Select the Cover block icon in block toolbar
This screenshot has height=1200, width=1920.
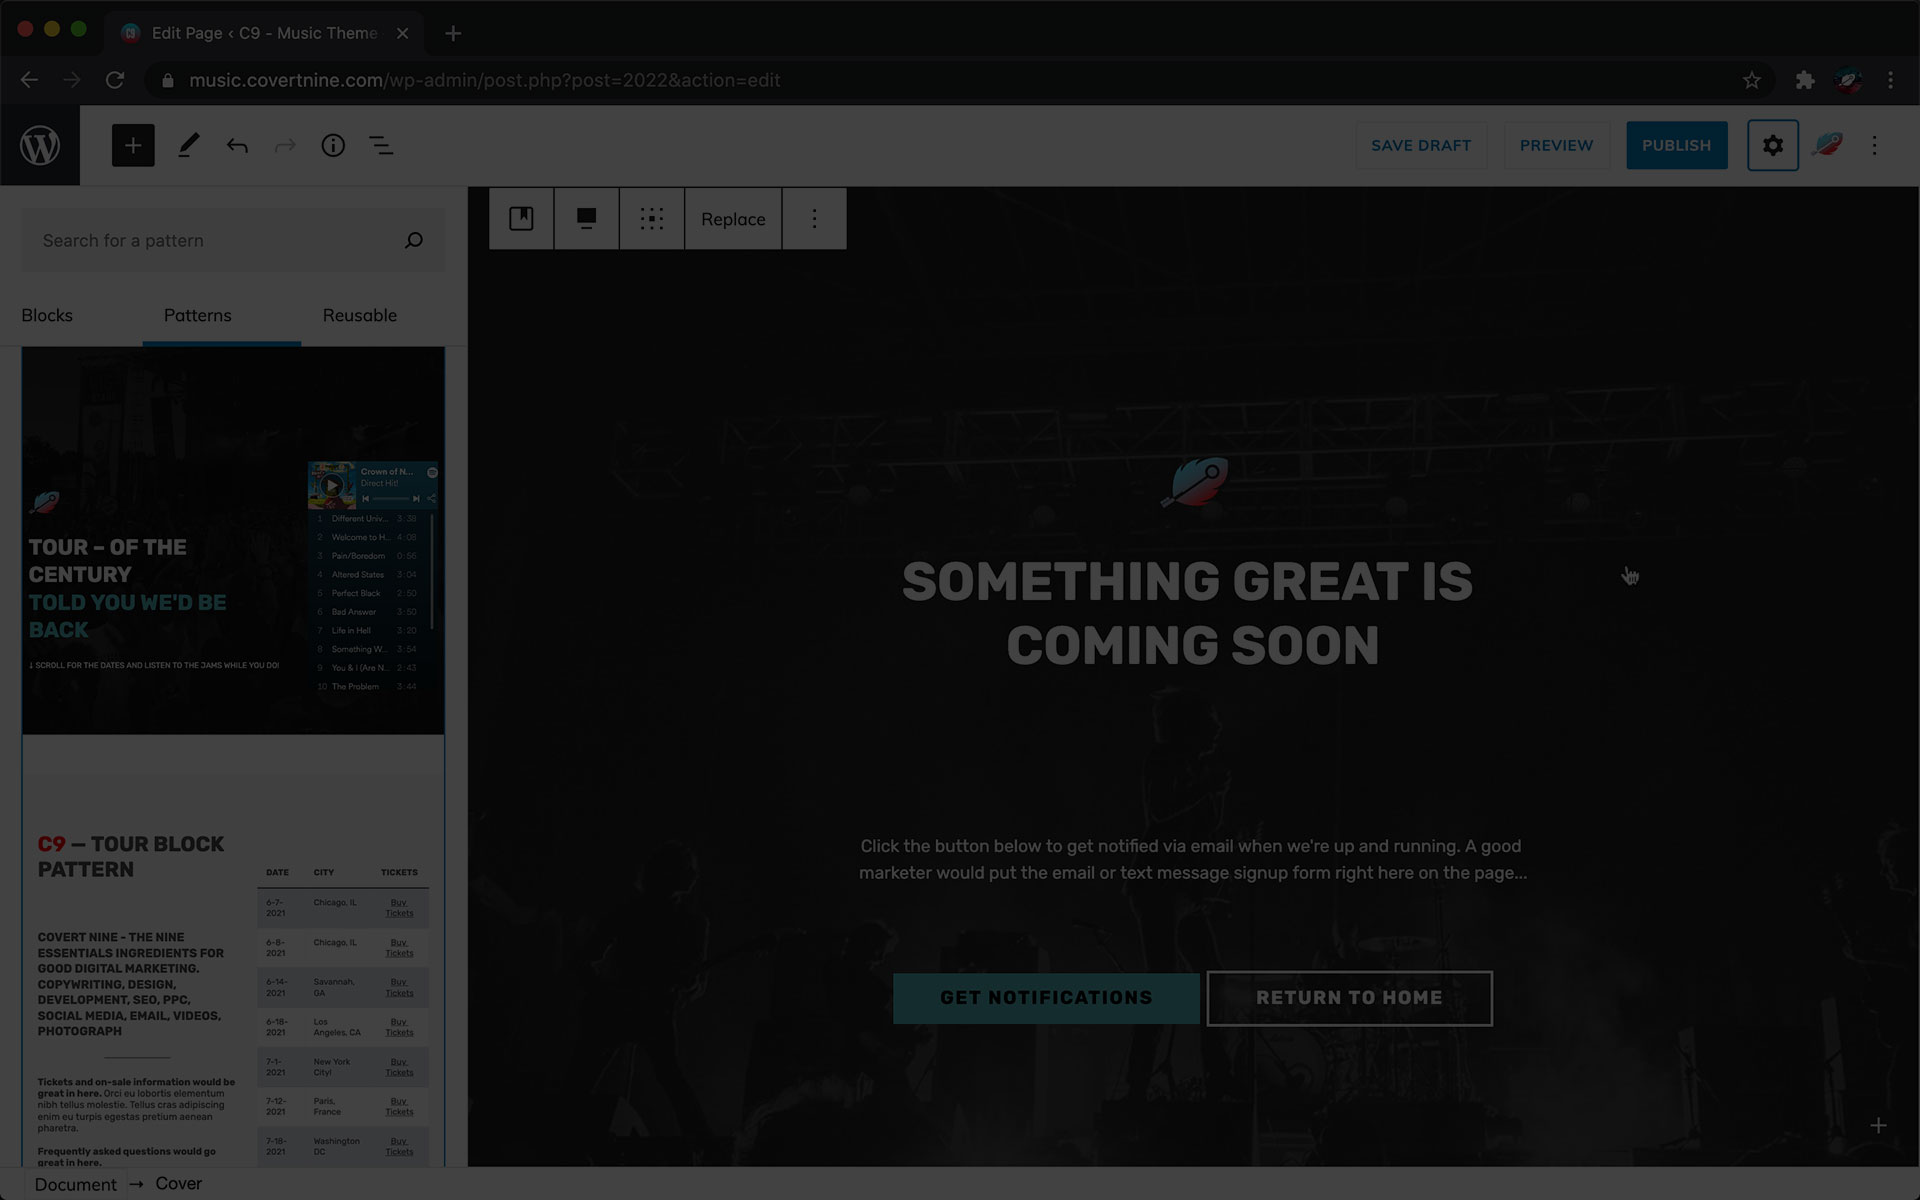pos(521,218)
